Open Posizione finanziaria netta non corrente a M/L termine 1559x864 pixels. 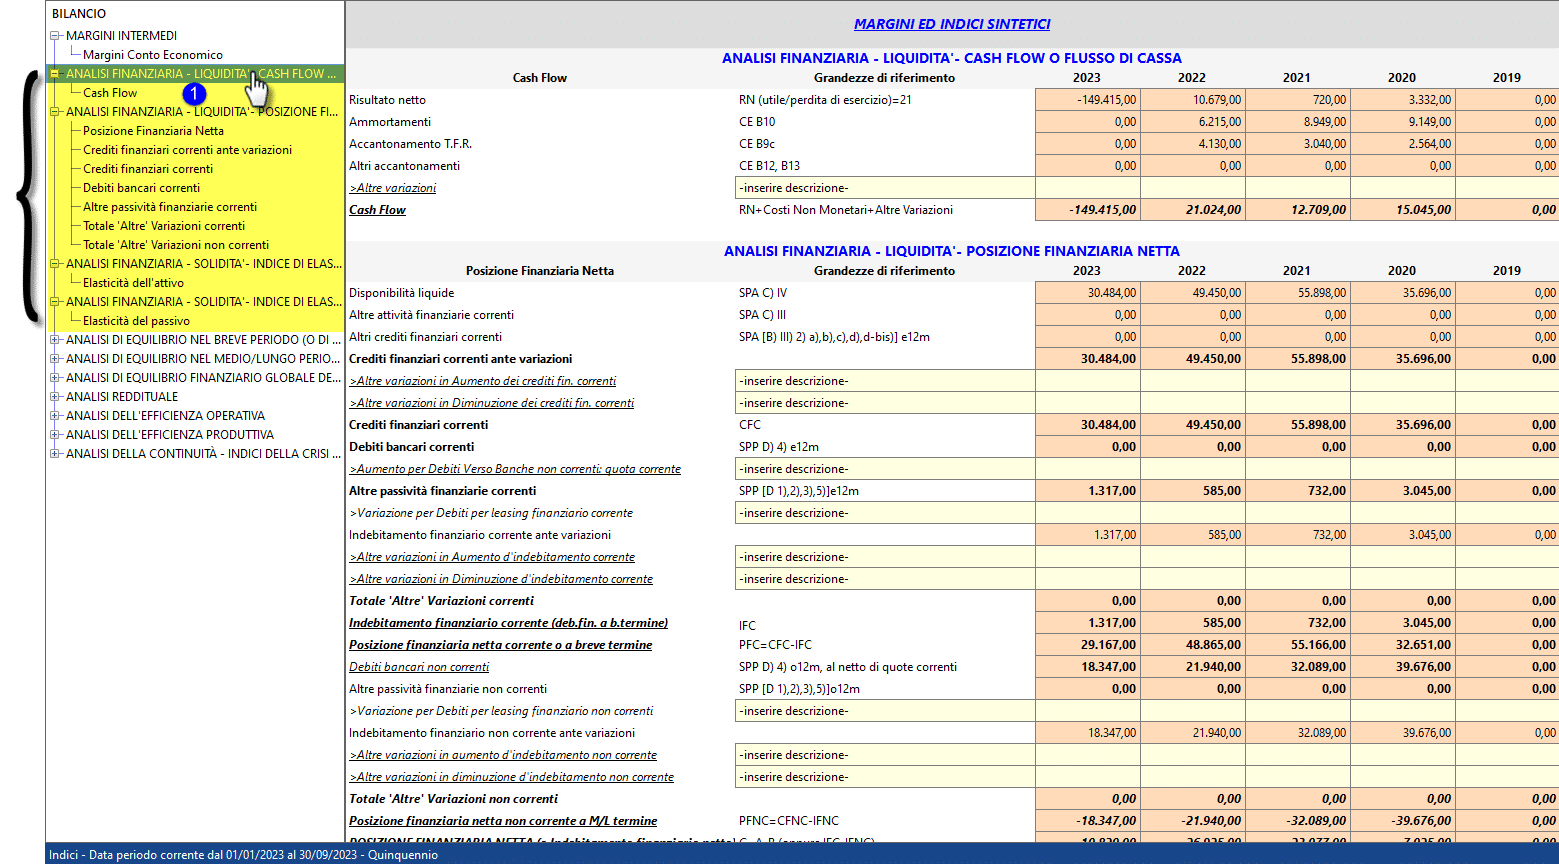pyautogui.click(x=503, y=821)
